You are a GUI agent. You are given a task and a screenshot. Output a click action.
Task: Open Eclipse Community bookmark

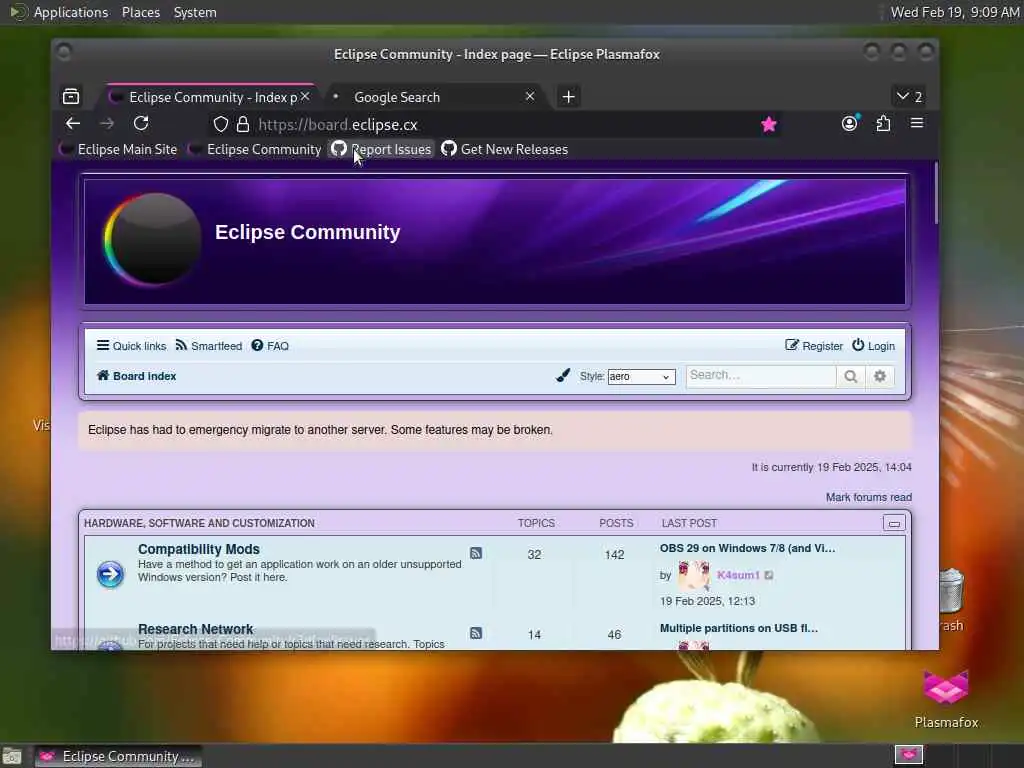[x=255, y=149]
